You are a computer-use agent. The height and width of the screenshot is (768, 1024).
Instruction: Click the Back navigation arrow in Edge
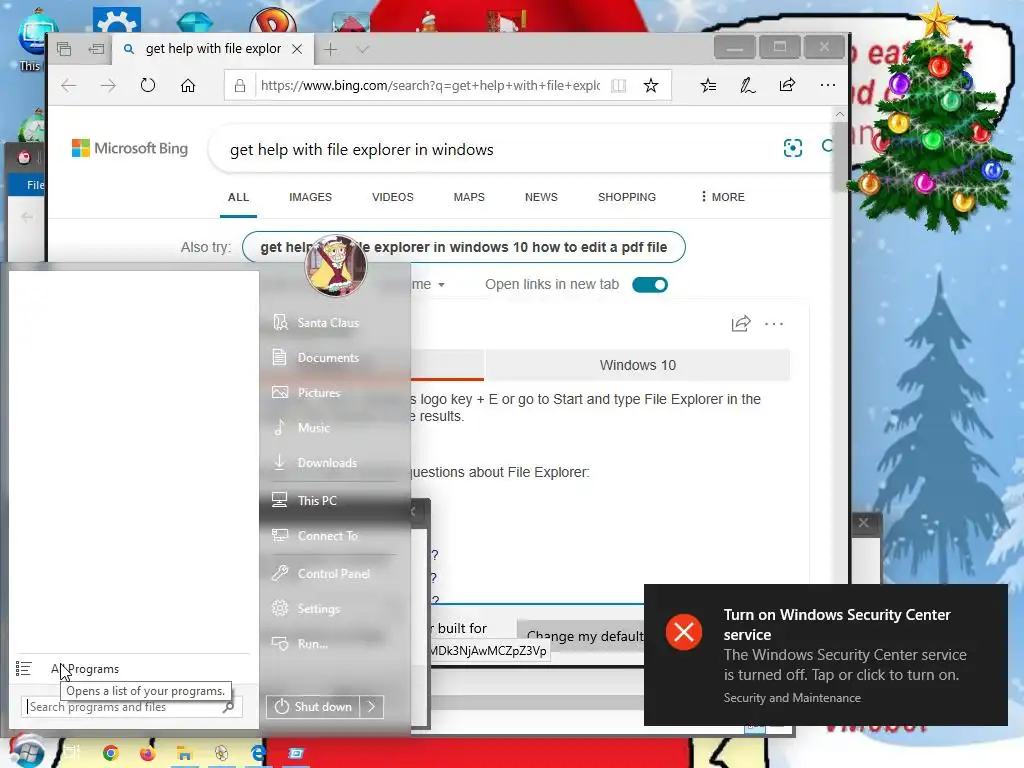69,86
